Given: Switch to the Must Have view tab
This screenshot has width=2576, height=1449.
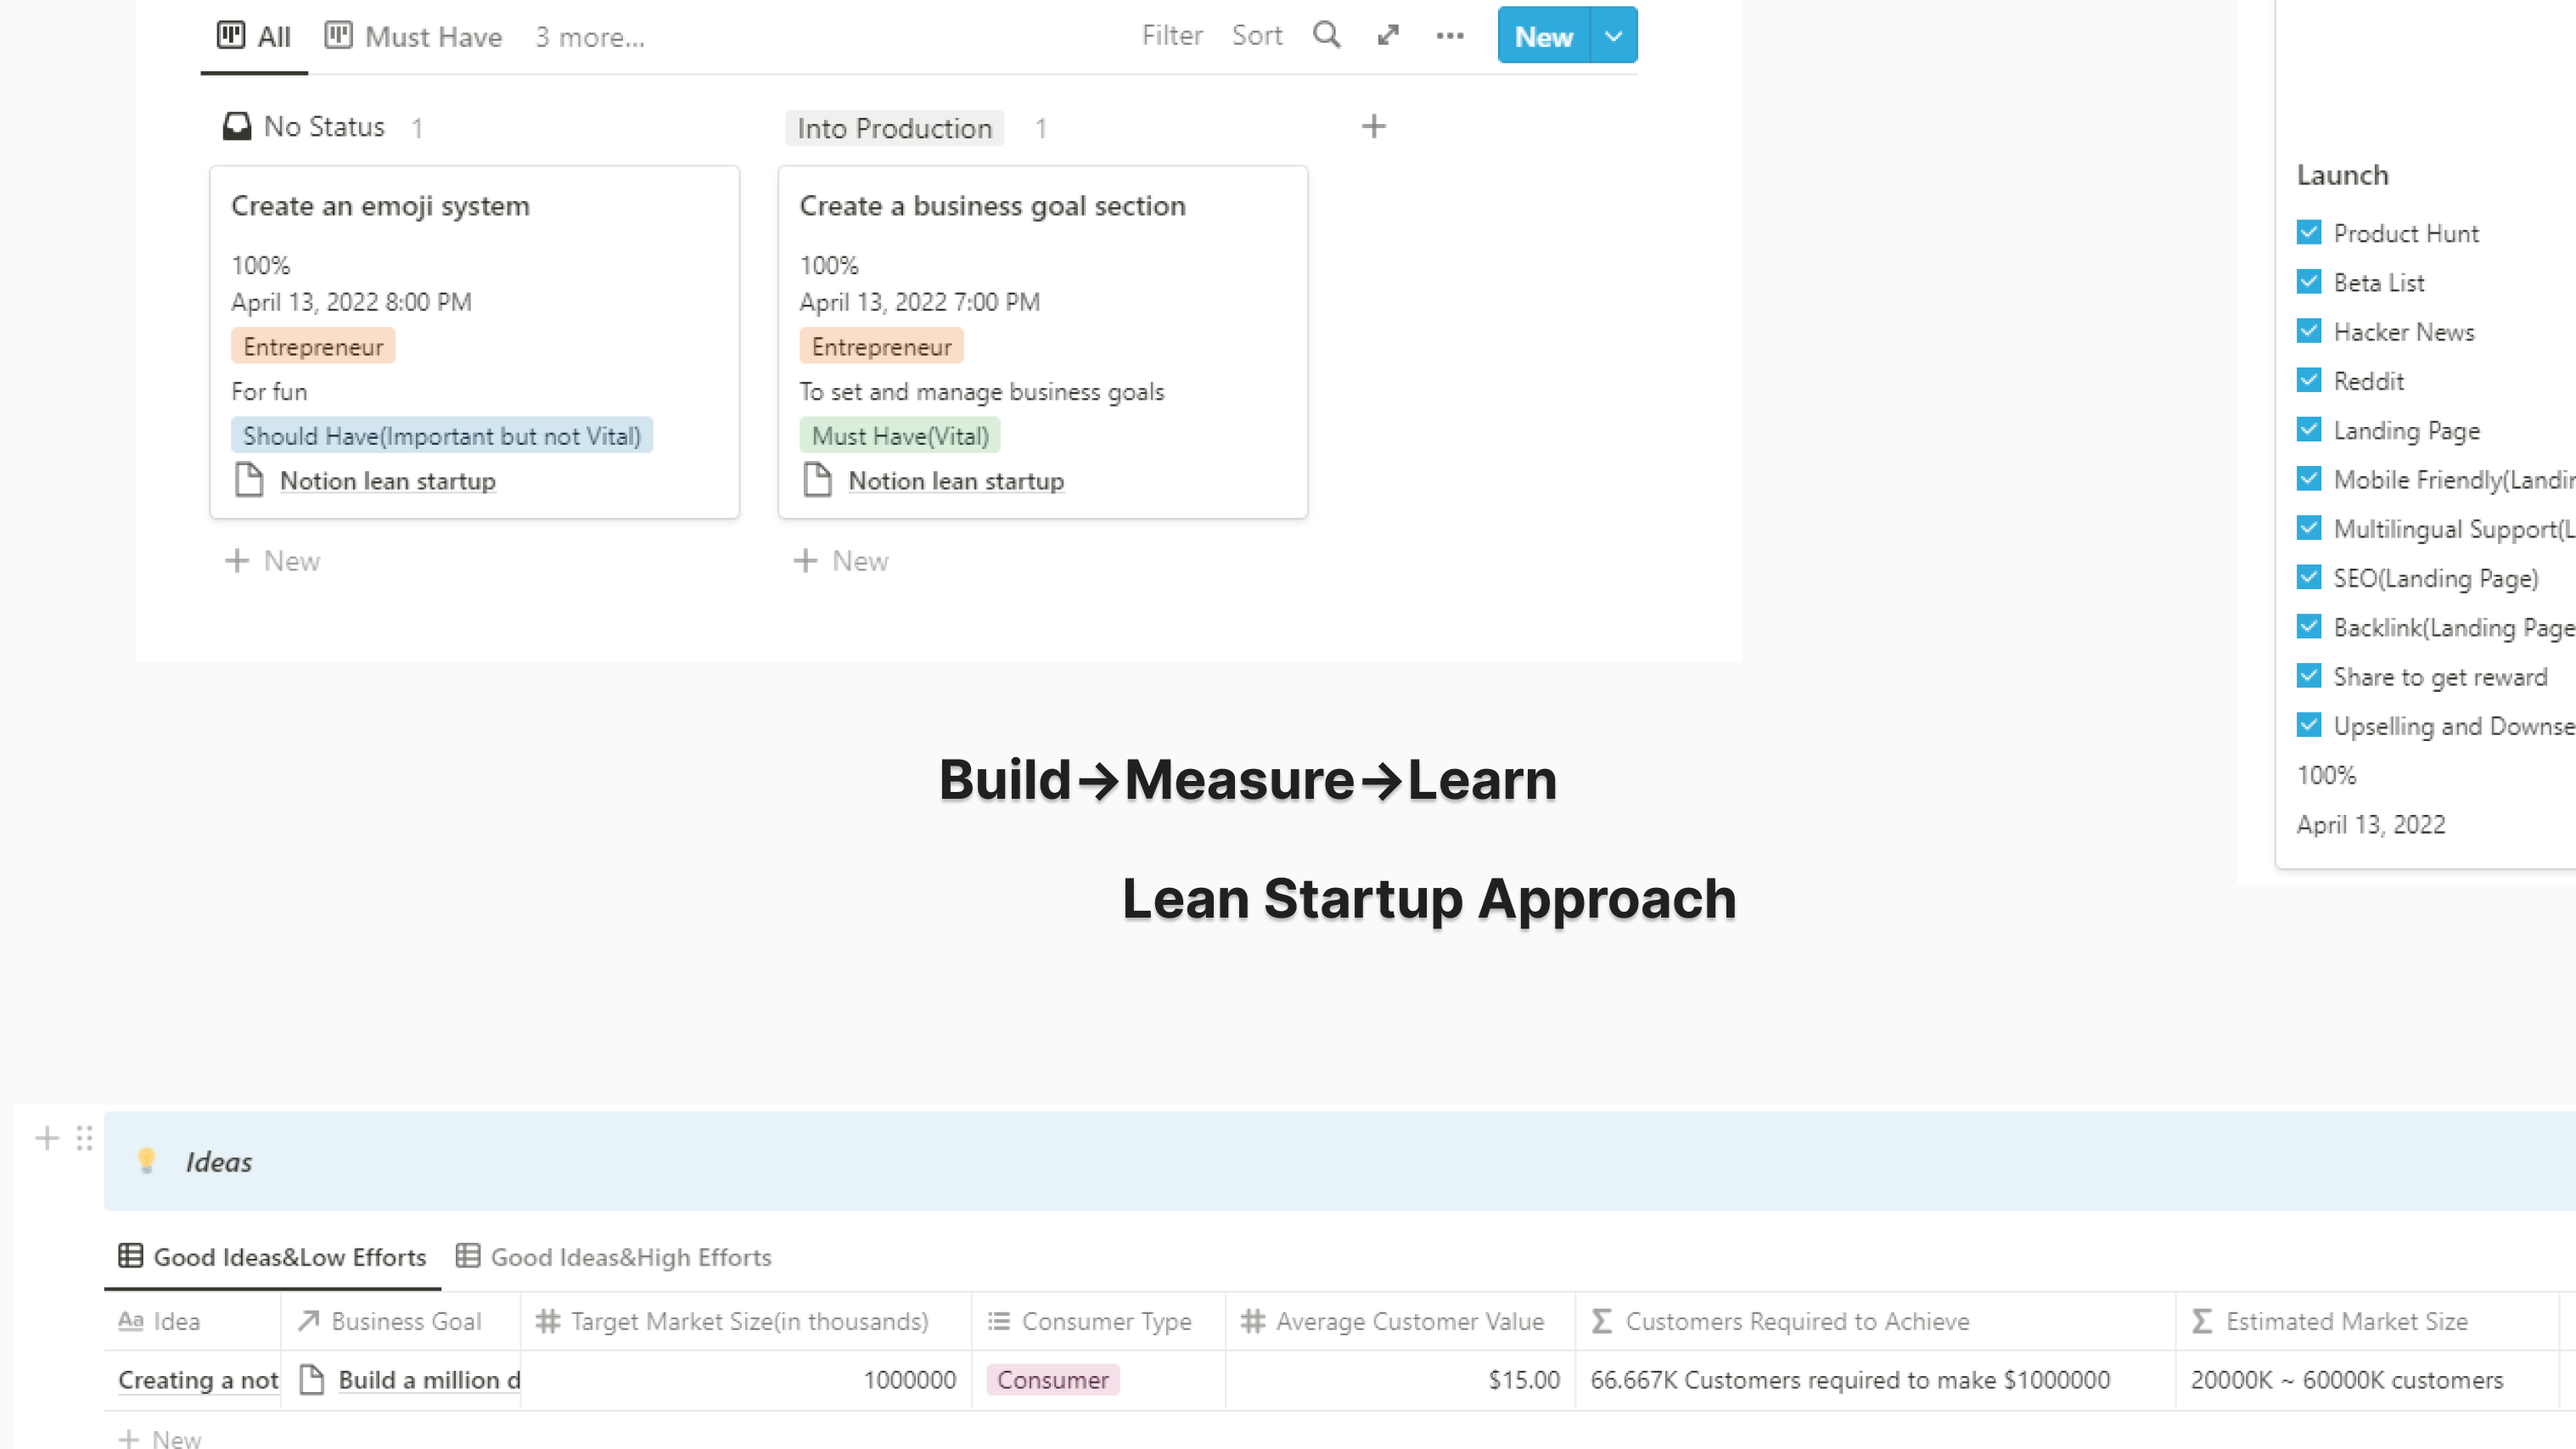Looking at the screenshot, I should (432, 37).
